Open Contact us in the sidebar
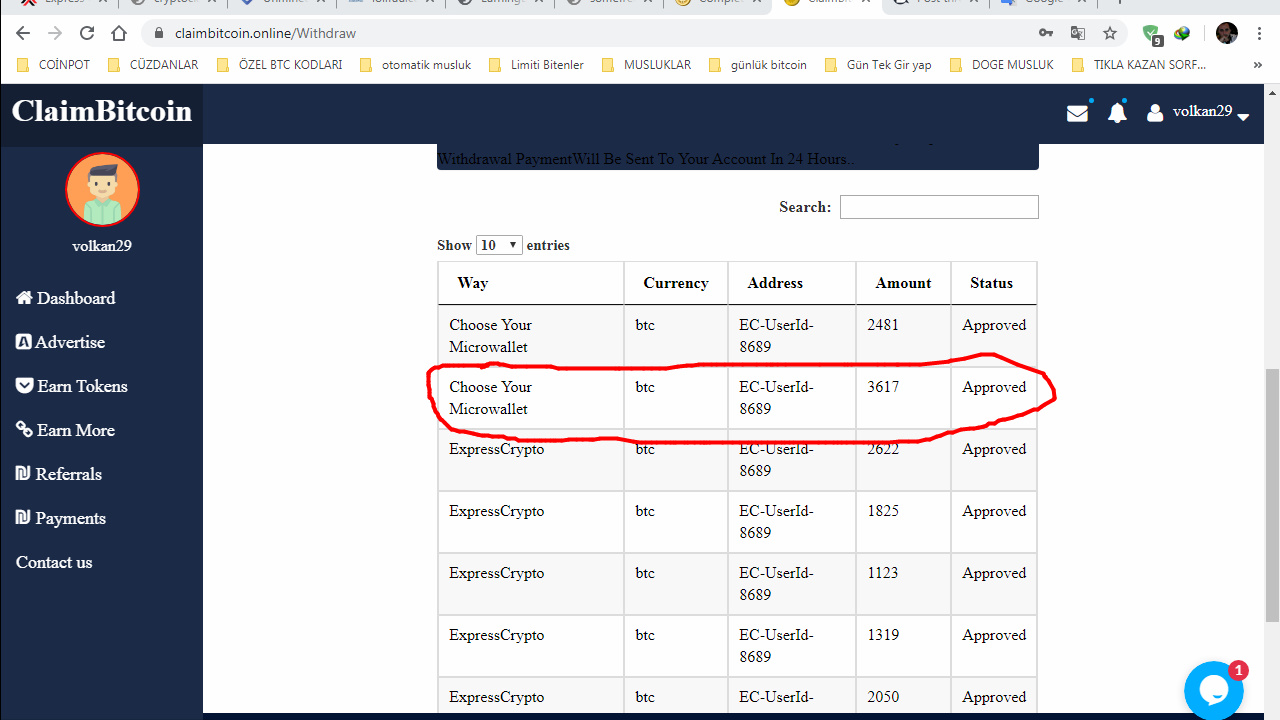The image size is (1280, 720). point(54,562)
